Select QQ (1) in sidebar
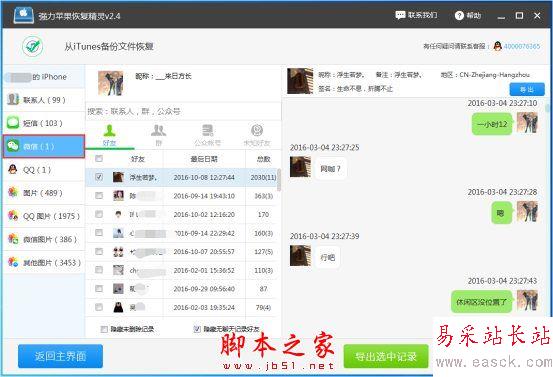Screen dimensions: 553x377 point(44,170)
